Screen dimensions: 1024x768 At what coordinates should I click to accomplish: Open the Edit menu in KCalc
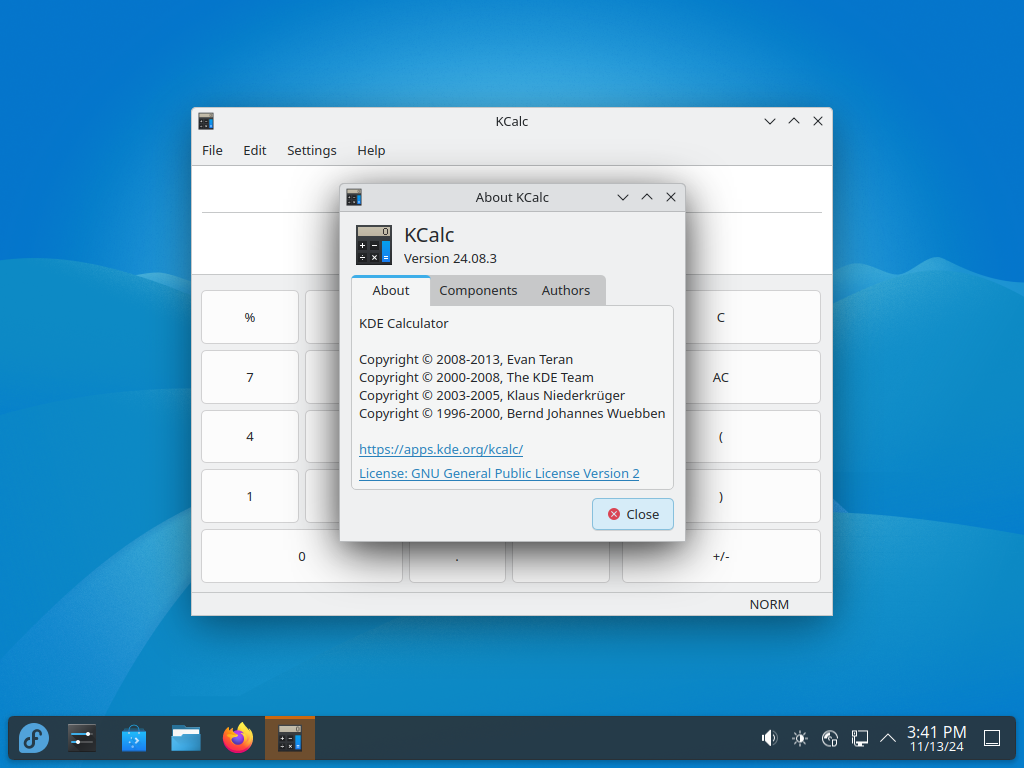[255, 150]
